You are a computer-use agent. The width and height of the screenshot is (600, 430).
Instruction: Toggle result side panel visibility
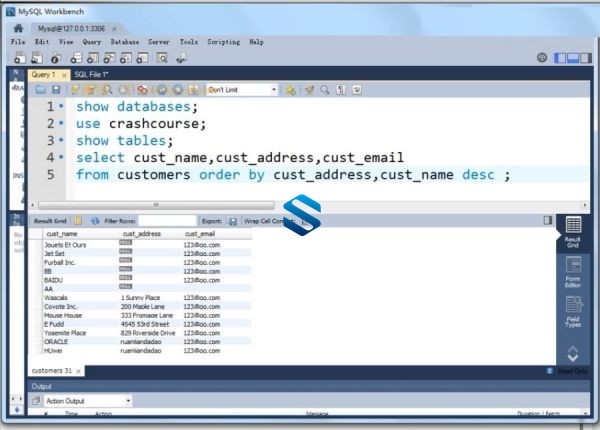[x=548, y=220]
